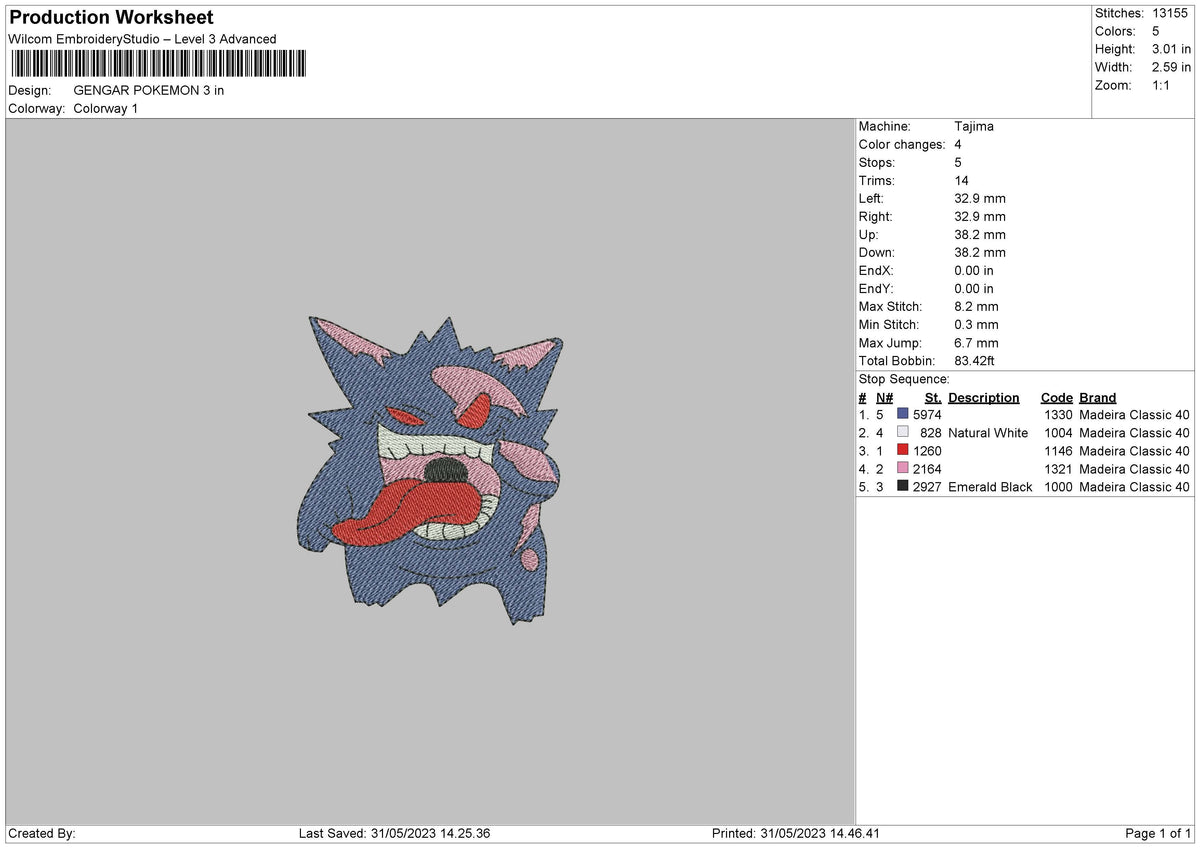Click the EndX value 0.00 in

click(974, 270)
